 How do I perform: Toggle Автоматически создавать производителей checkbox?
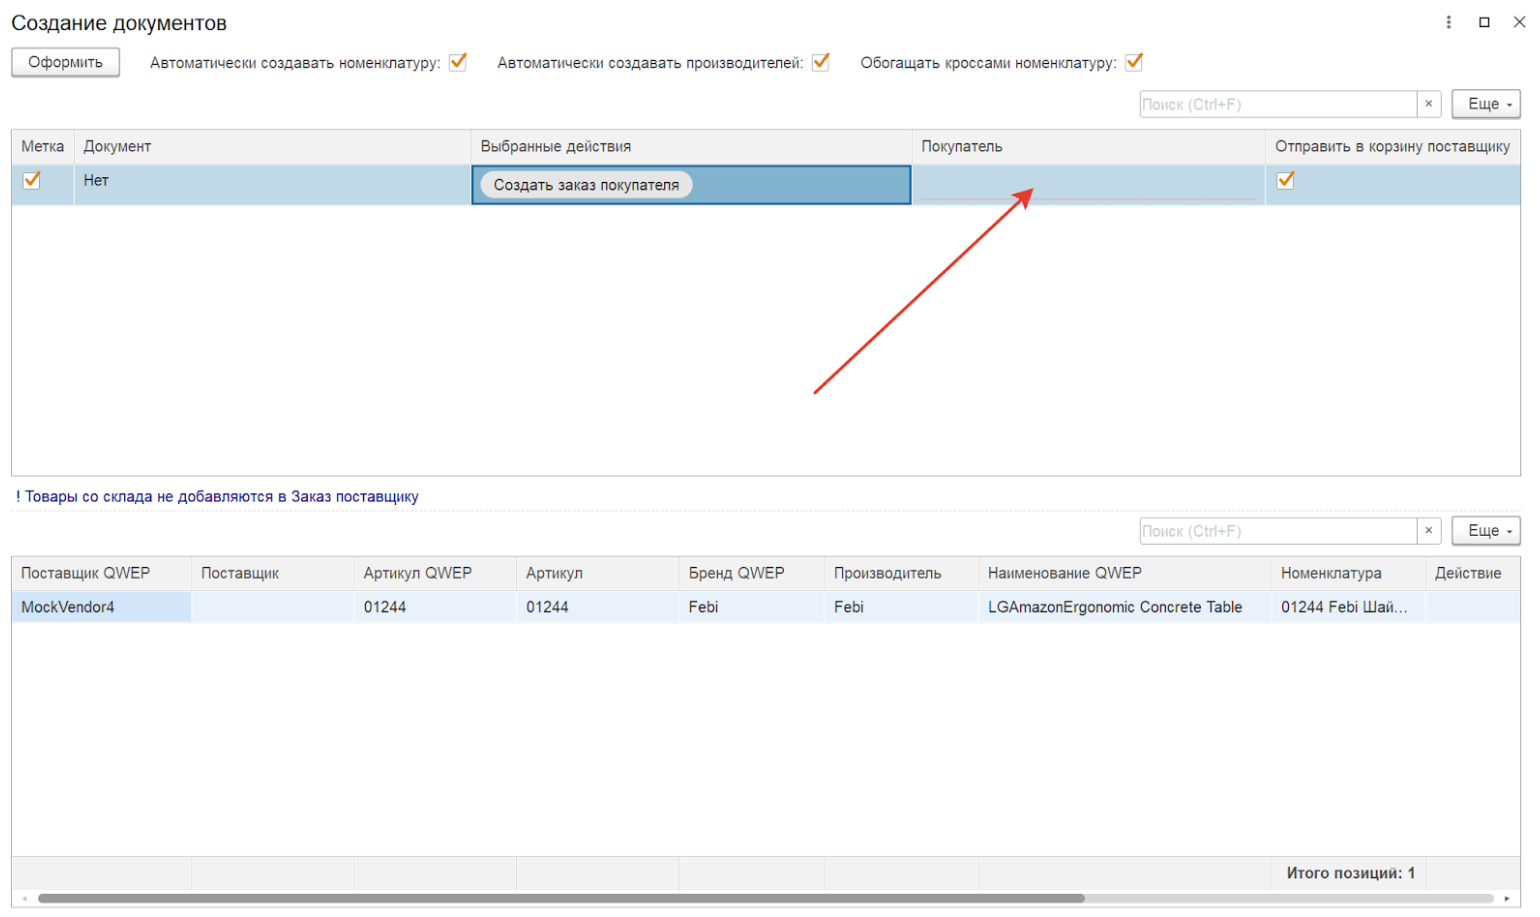[x=821, y=62]
